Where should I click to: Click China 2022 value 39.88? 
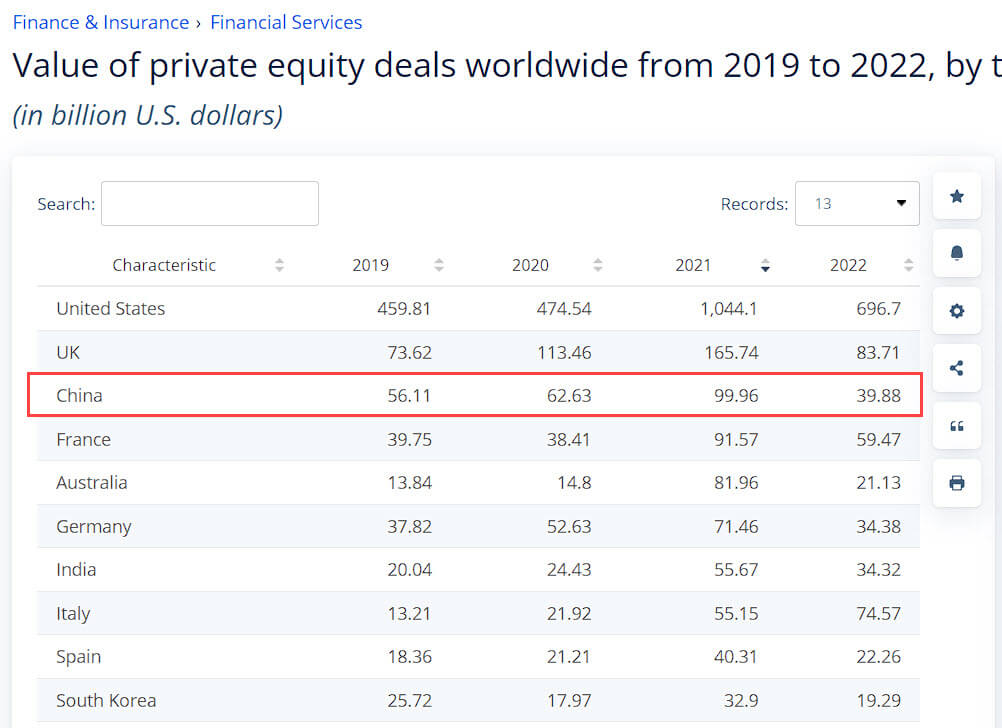879,396
